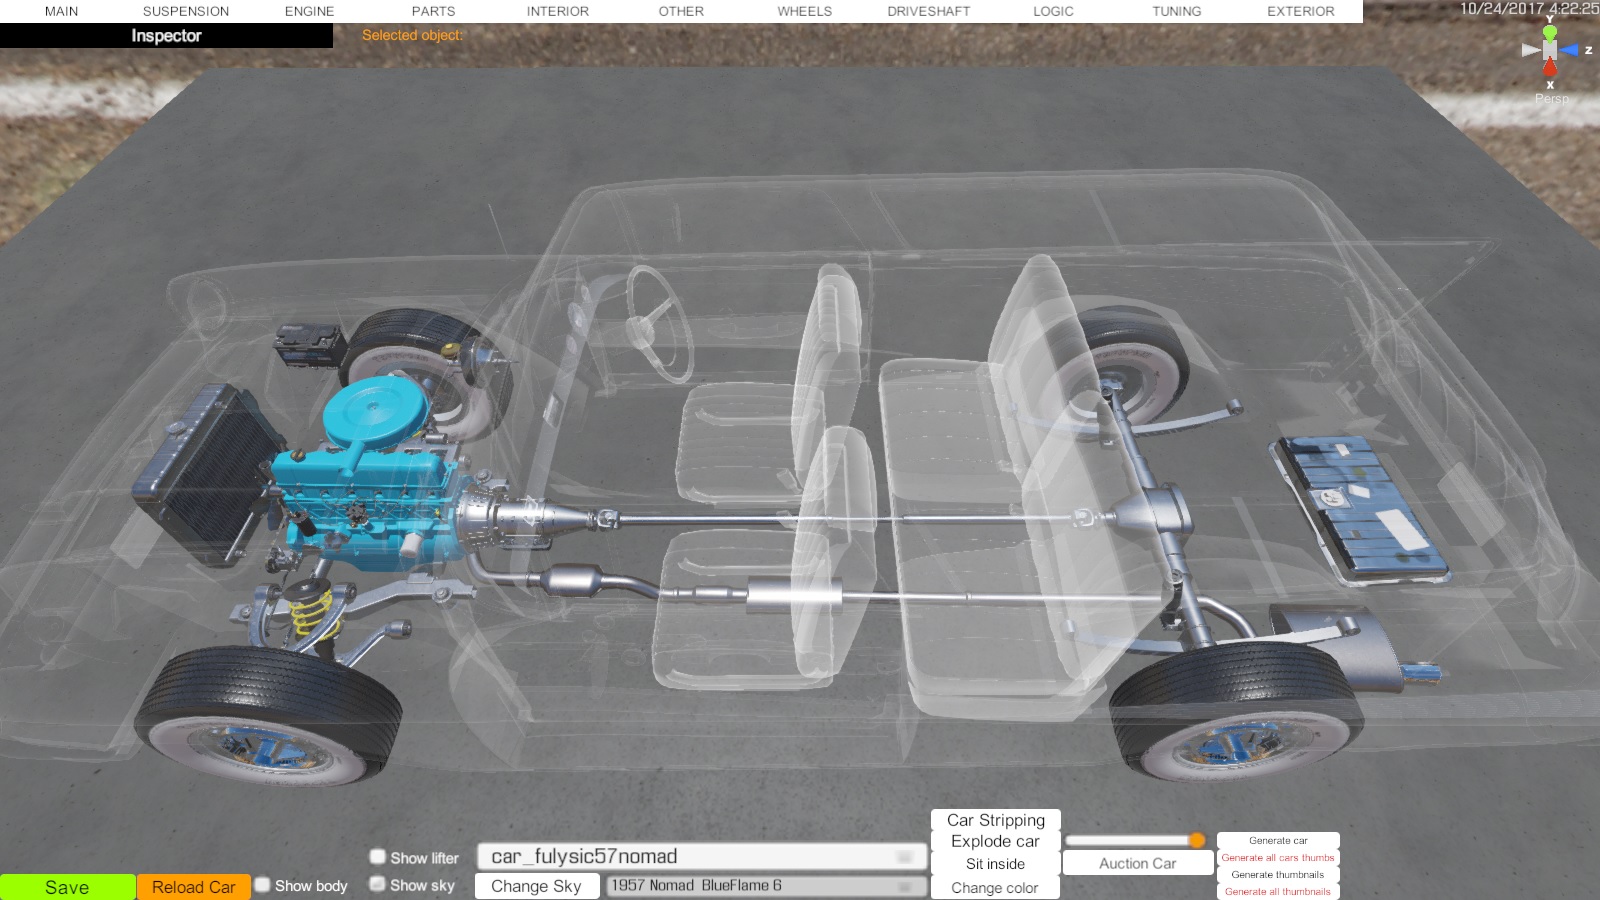This screenshot has width=1600, height=900.
Task: Tick the Show body checkbox
Action: (x=263, y=885)
